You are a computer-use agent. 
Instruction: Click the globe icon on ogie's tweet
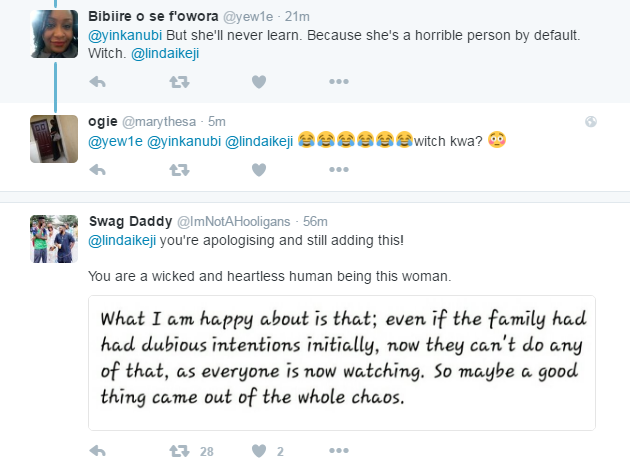(590, 122)
